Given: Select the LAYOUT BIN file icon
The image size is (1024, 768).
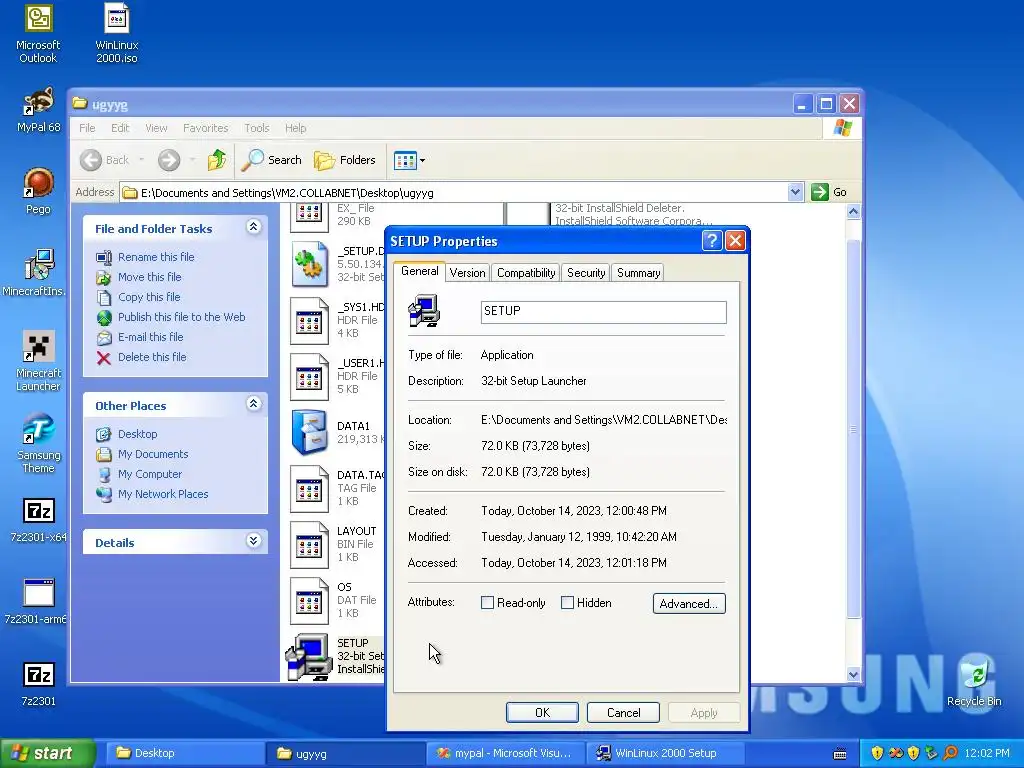Looking at the screenshot, I should [309, 544].
